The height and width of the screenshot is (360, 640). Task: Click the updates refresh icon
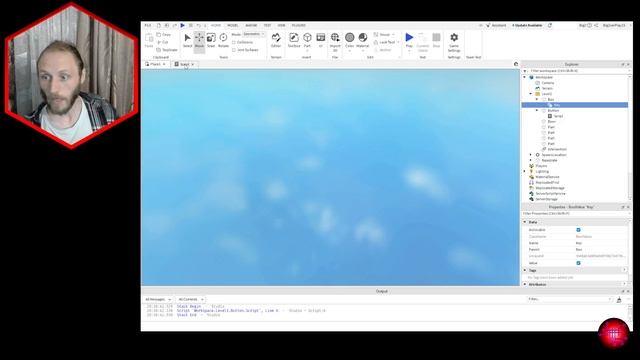click(x=550, y=25)
